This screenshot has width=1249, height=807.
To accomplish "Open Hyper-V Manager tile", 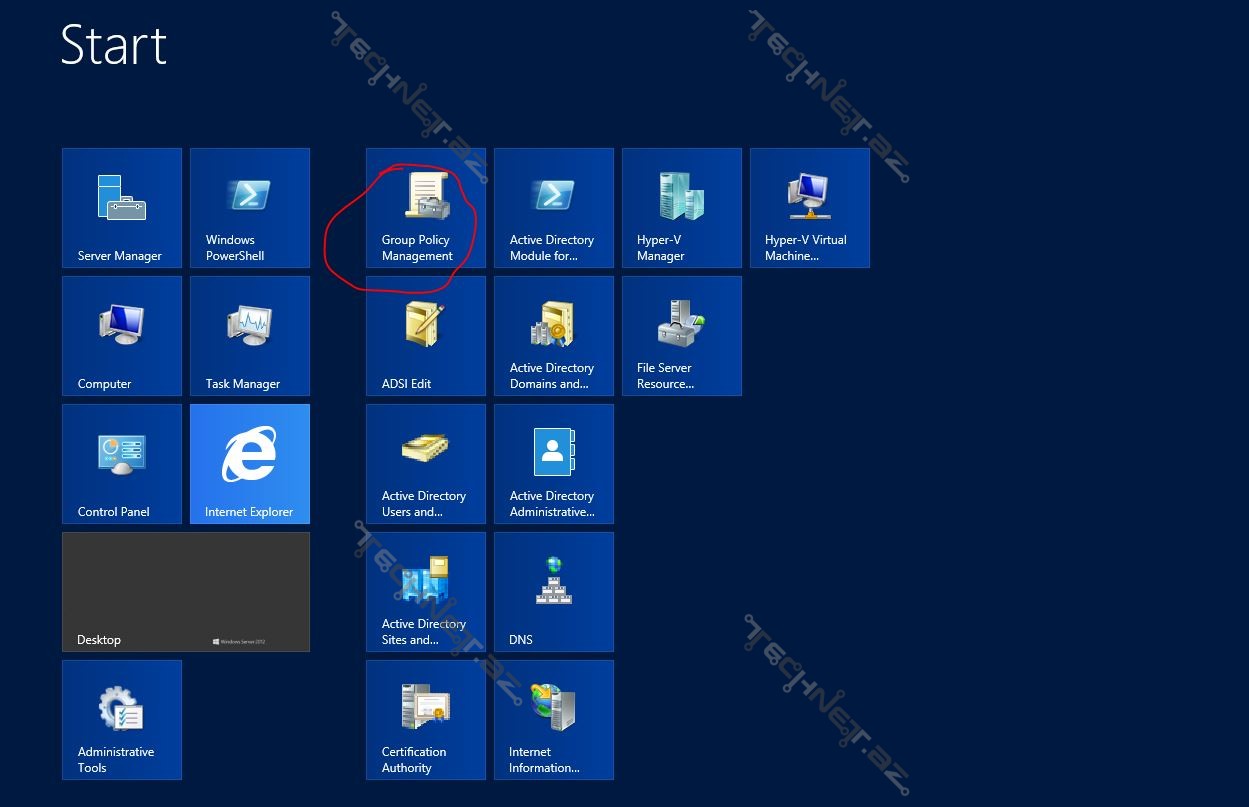I will 682,208.
